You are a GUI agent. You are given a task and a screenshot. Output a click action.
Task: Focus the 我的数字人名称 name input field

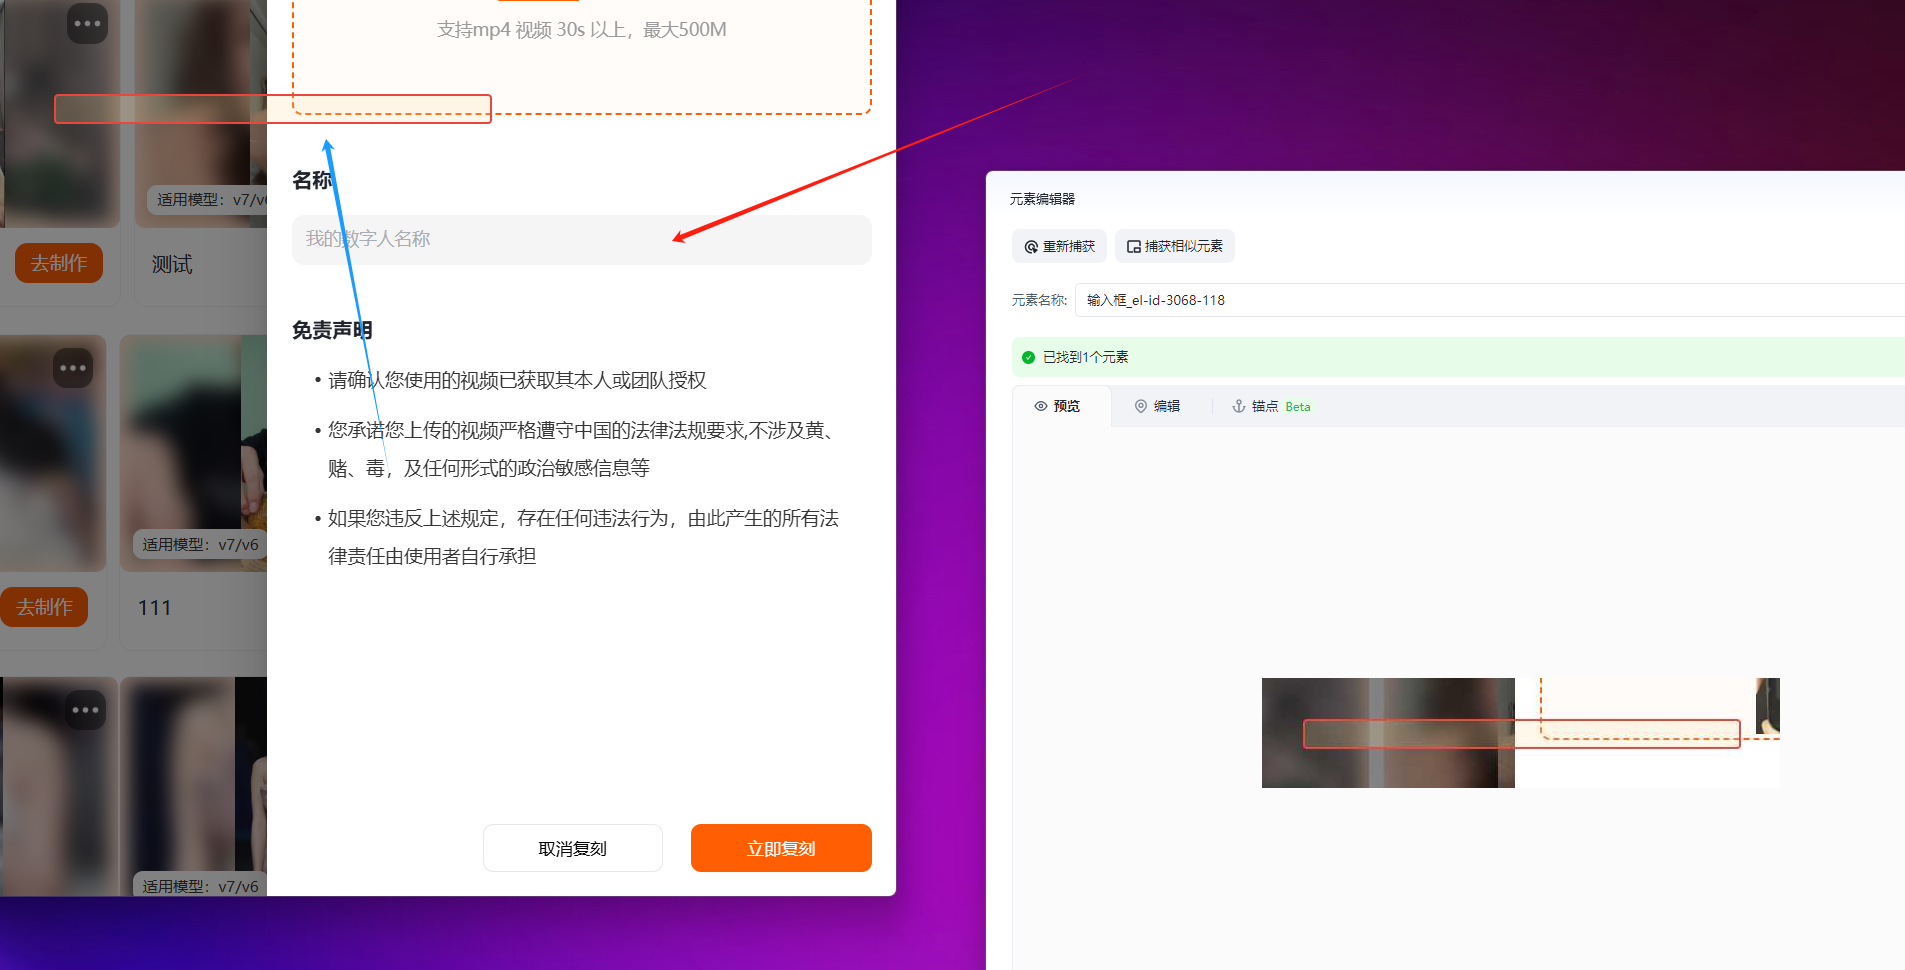[x=580, y=240]
